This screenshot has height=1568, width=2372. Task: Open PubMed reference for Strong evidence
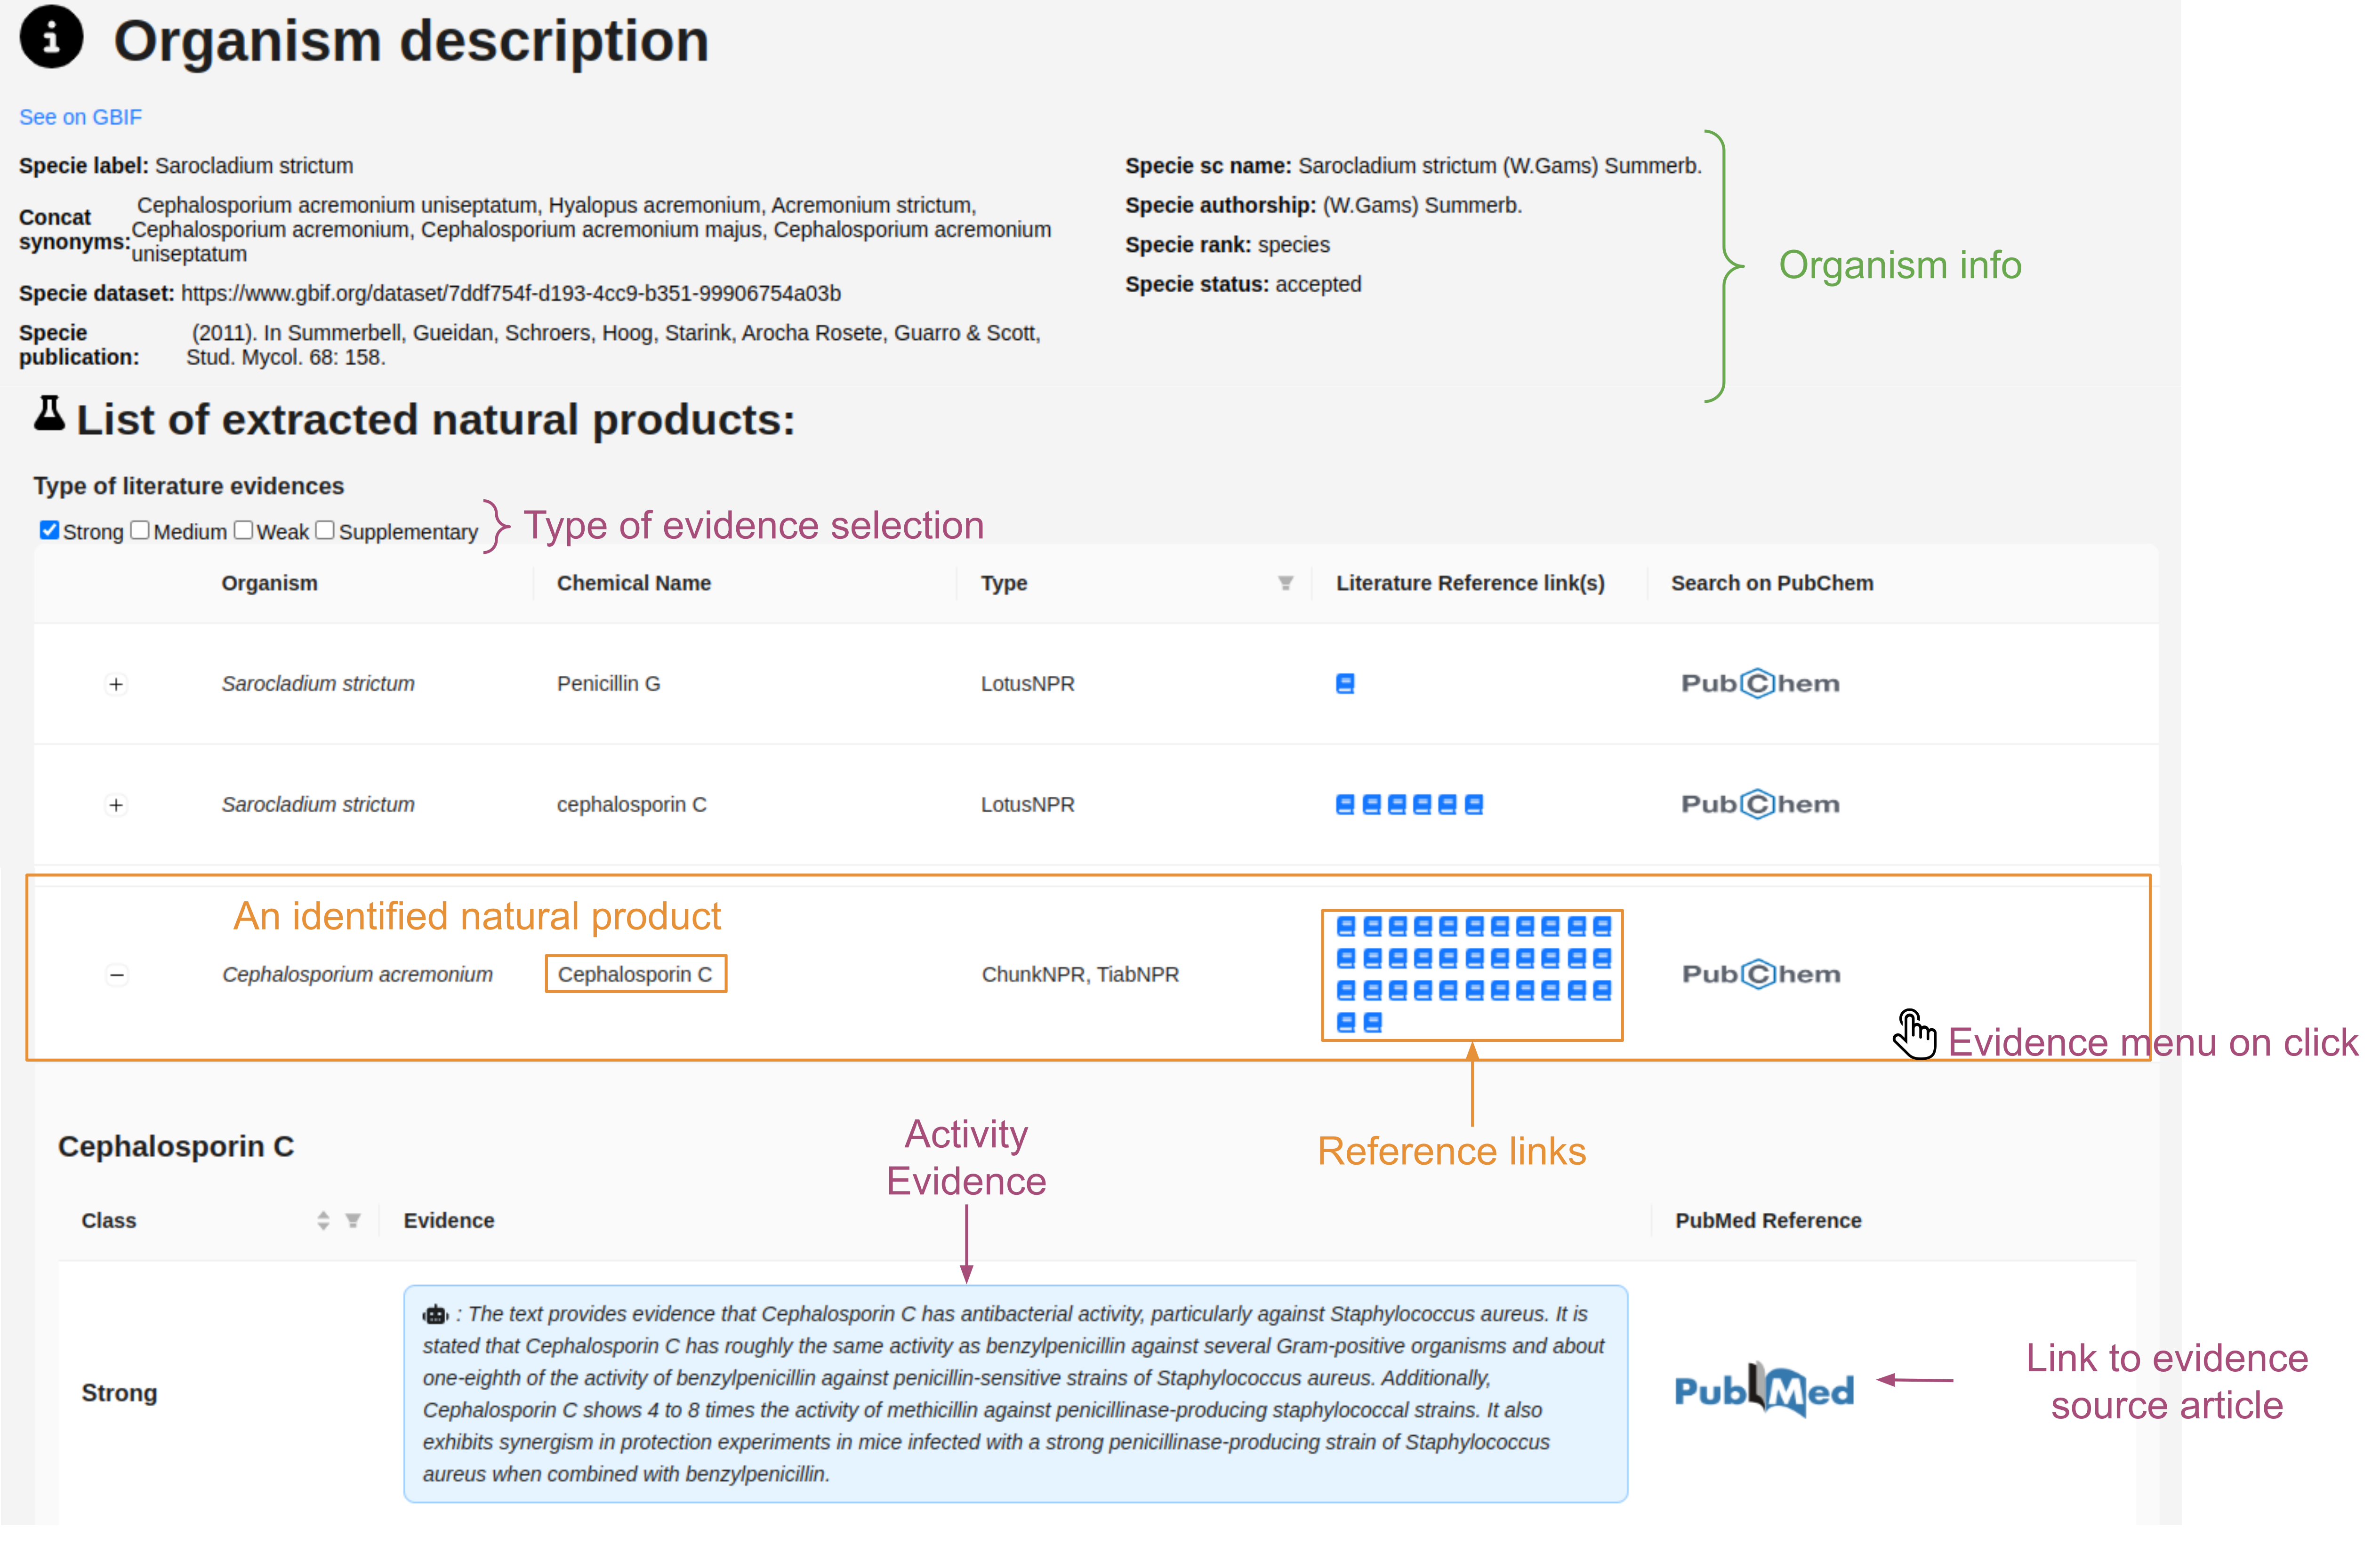[x=1764, y=1390]
